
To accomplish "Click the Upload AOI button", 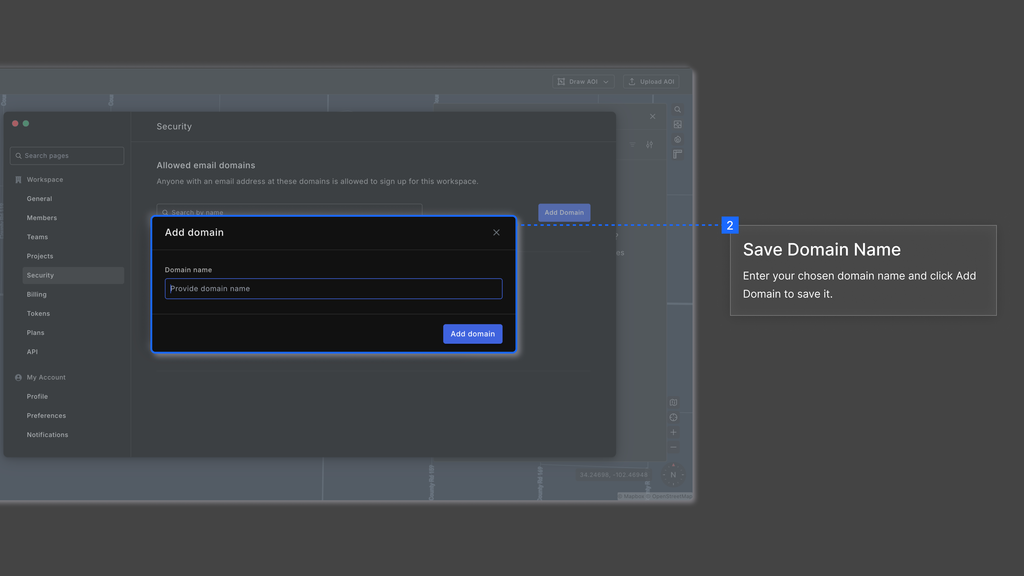I will [651, 82].
